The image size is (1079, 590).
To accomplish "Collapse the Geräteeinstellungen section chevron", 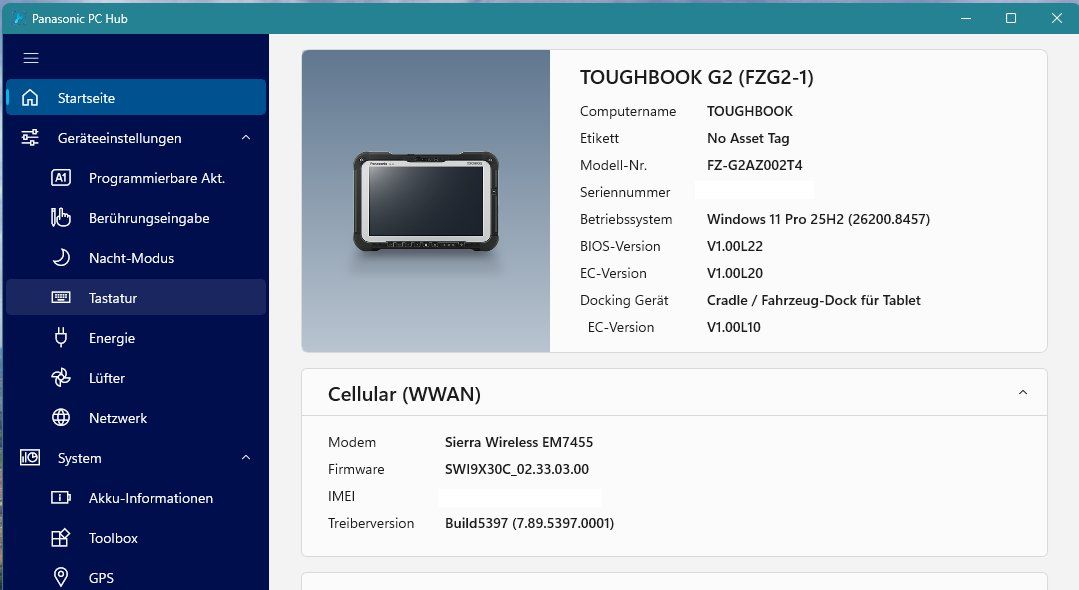I will coord(246,138).
